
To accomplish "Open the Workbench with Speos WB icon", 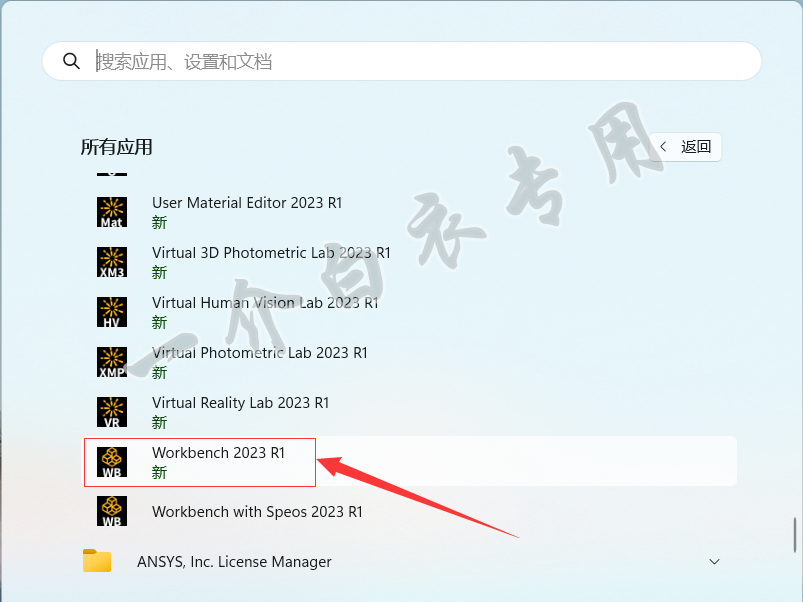I will tap(112, 511).
